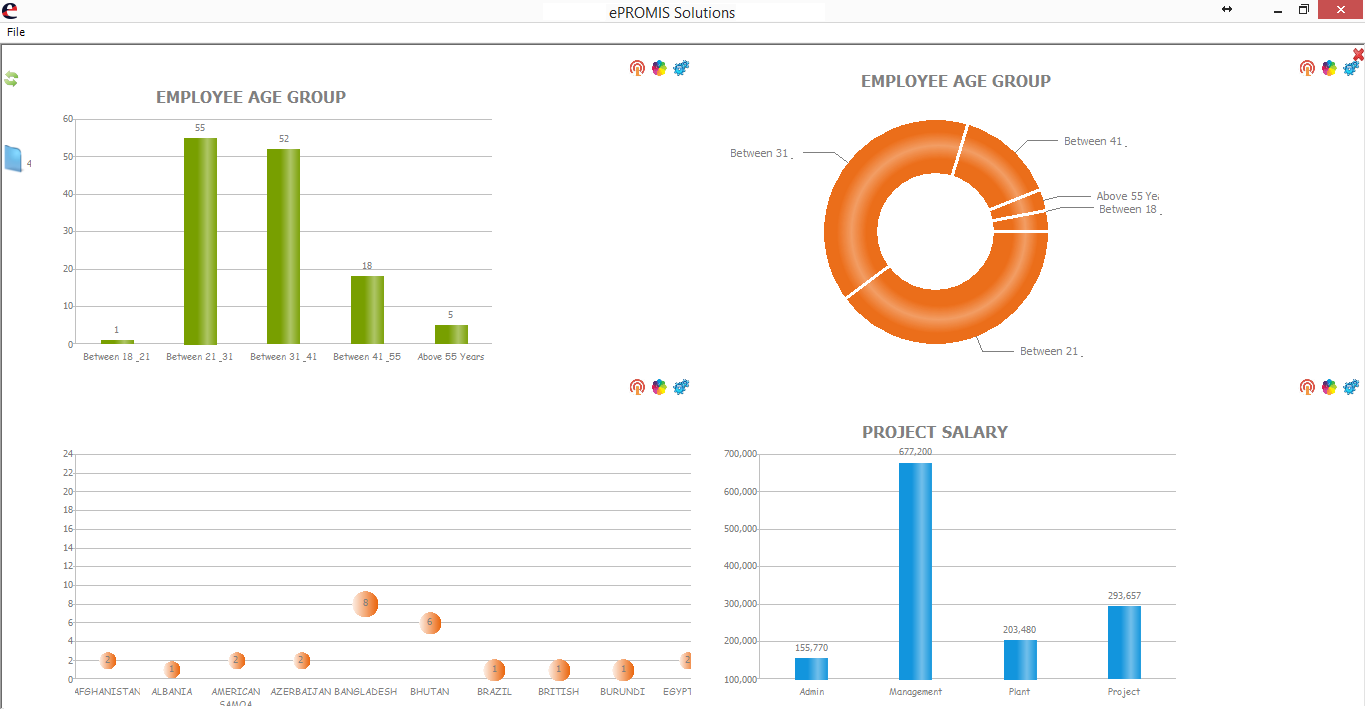1365x710 pixels.
Task: Select the Management salary bar
Action: tap(915, 571)
